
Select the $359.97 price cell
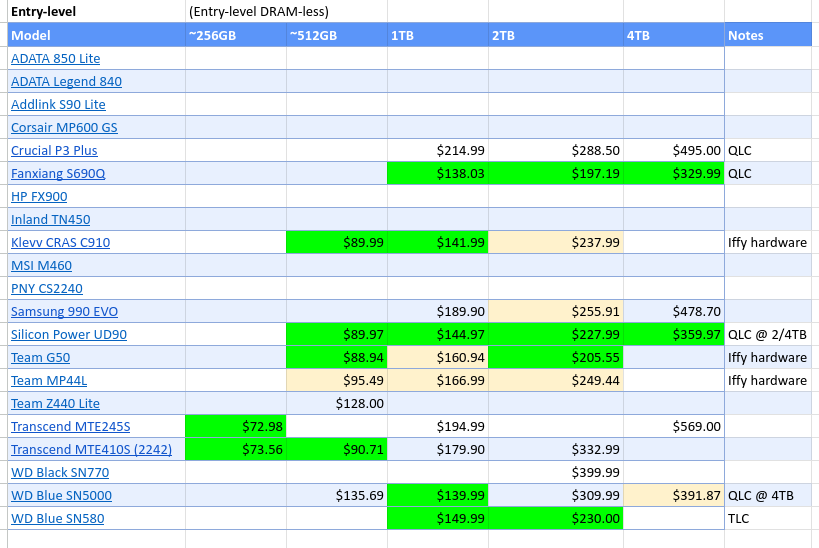674,334
